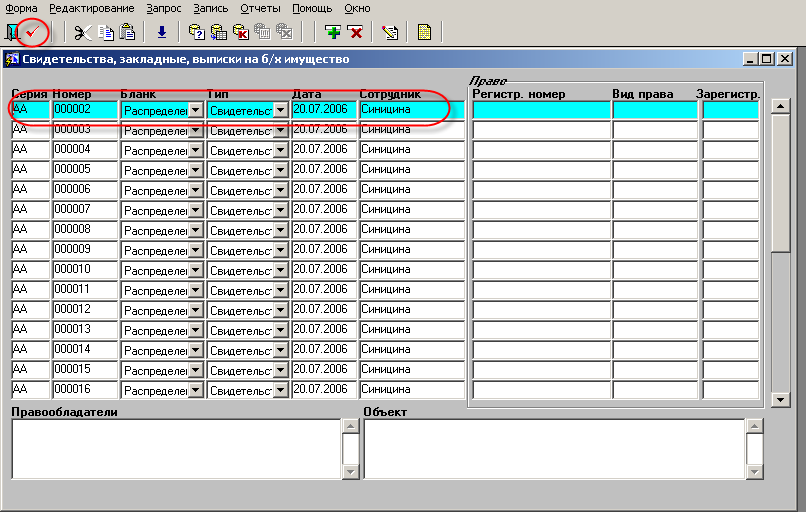806x512 pixels.
Task: Expand the Тип dropdown for row 000002
Action: pos(280,110)
